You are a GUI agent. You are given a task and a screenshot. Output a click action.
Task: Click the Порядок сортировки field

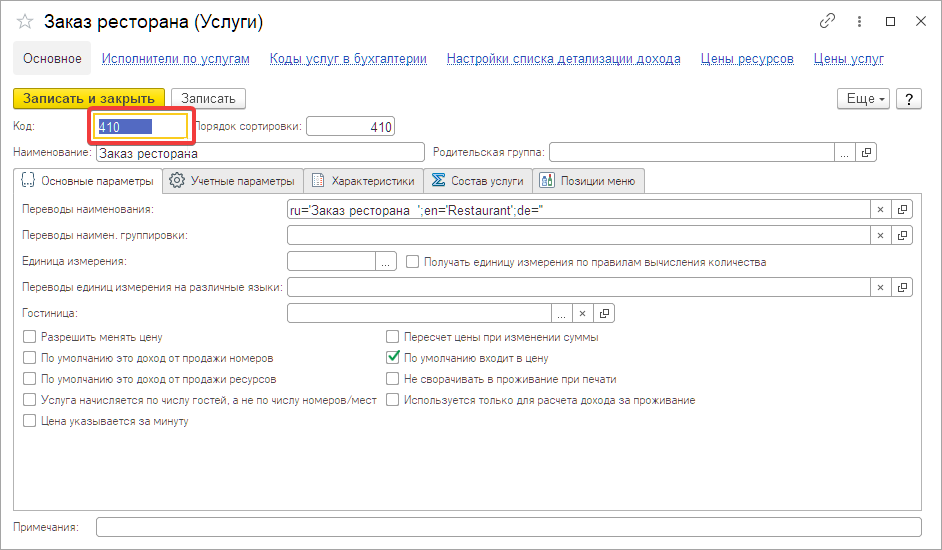(x=350, y=127)
